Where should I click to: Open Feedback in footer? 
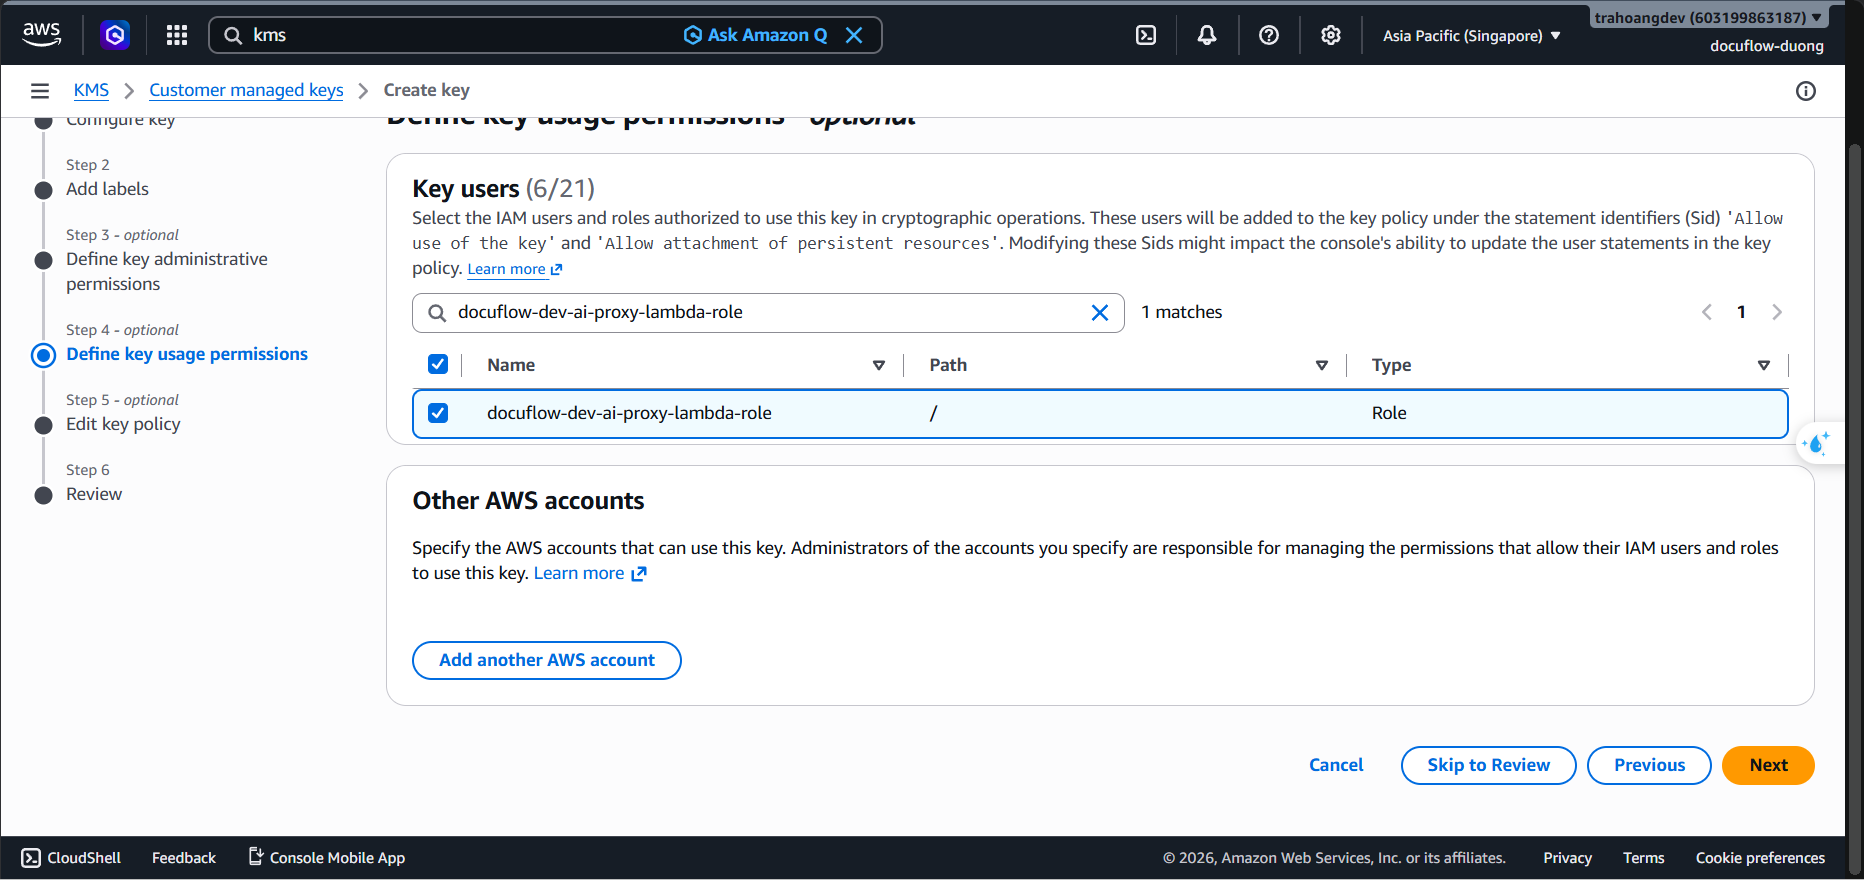pyautogui.click(x=184, y=858)
